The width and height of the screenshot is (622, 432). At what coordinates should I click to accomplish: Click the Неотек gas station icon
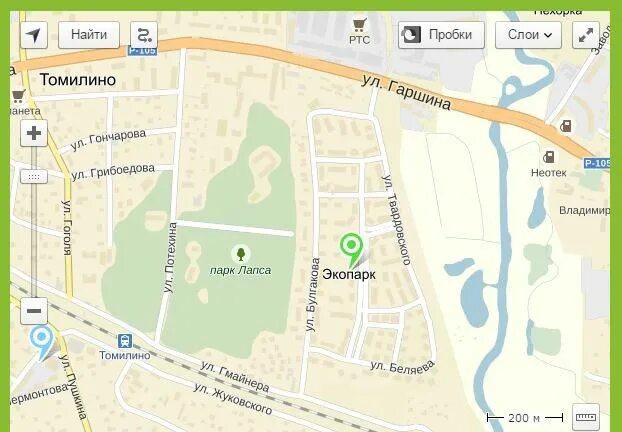point(549,157)
